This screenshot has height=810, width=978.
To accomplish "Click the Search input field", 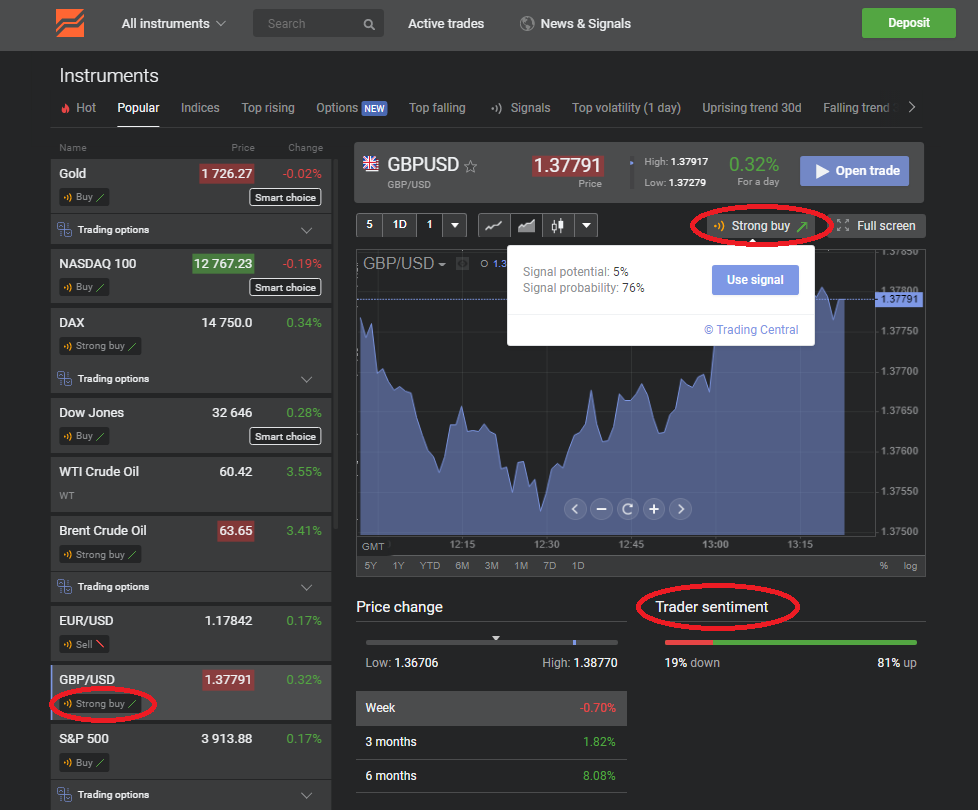I will coord(310,24).
